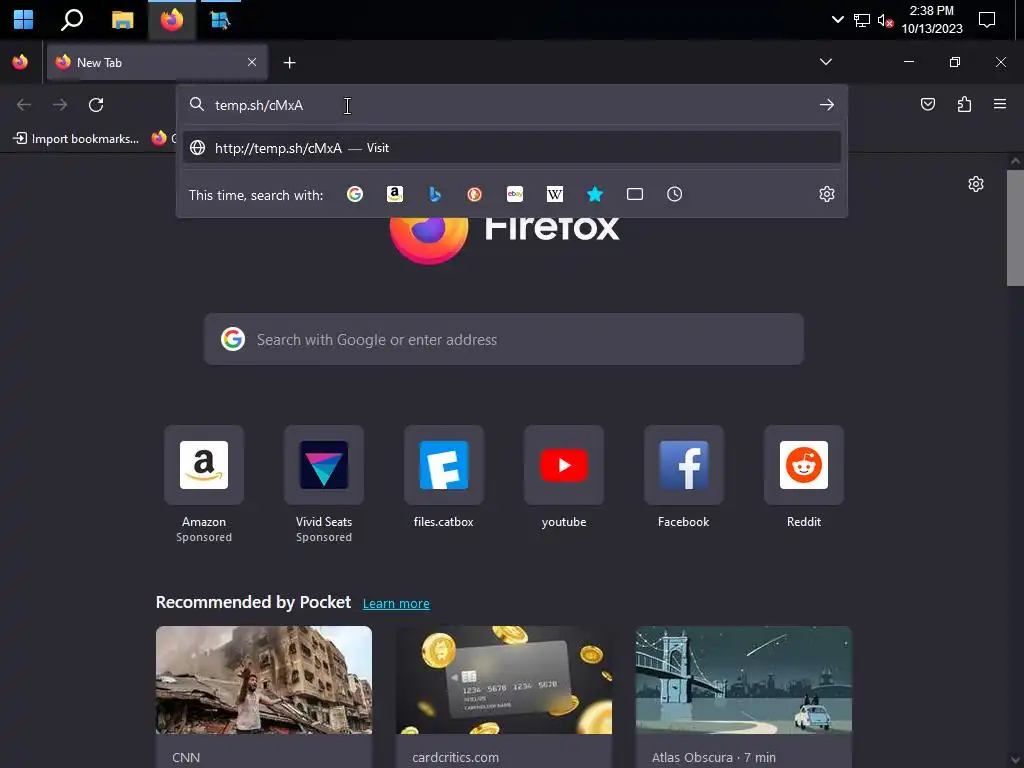Open a new tab with plus button

(x=289, y=62)
